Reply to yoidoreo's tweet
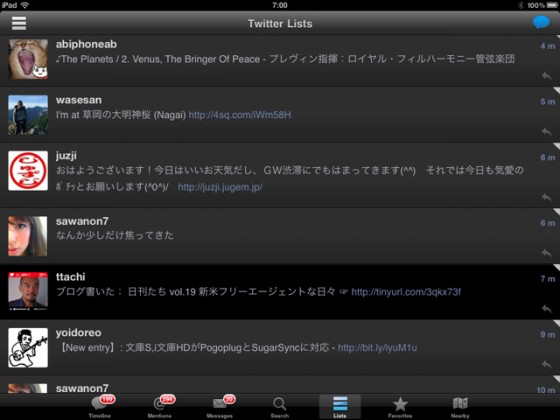The width and height of the screenshot is (560, 420). [546, 364]
